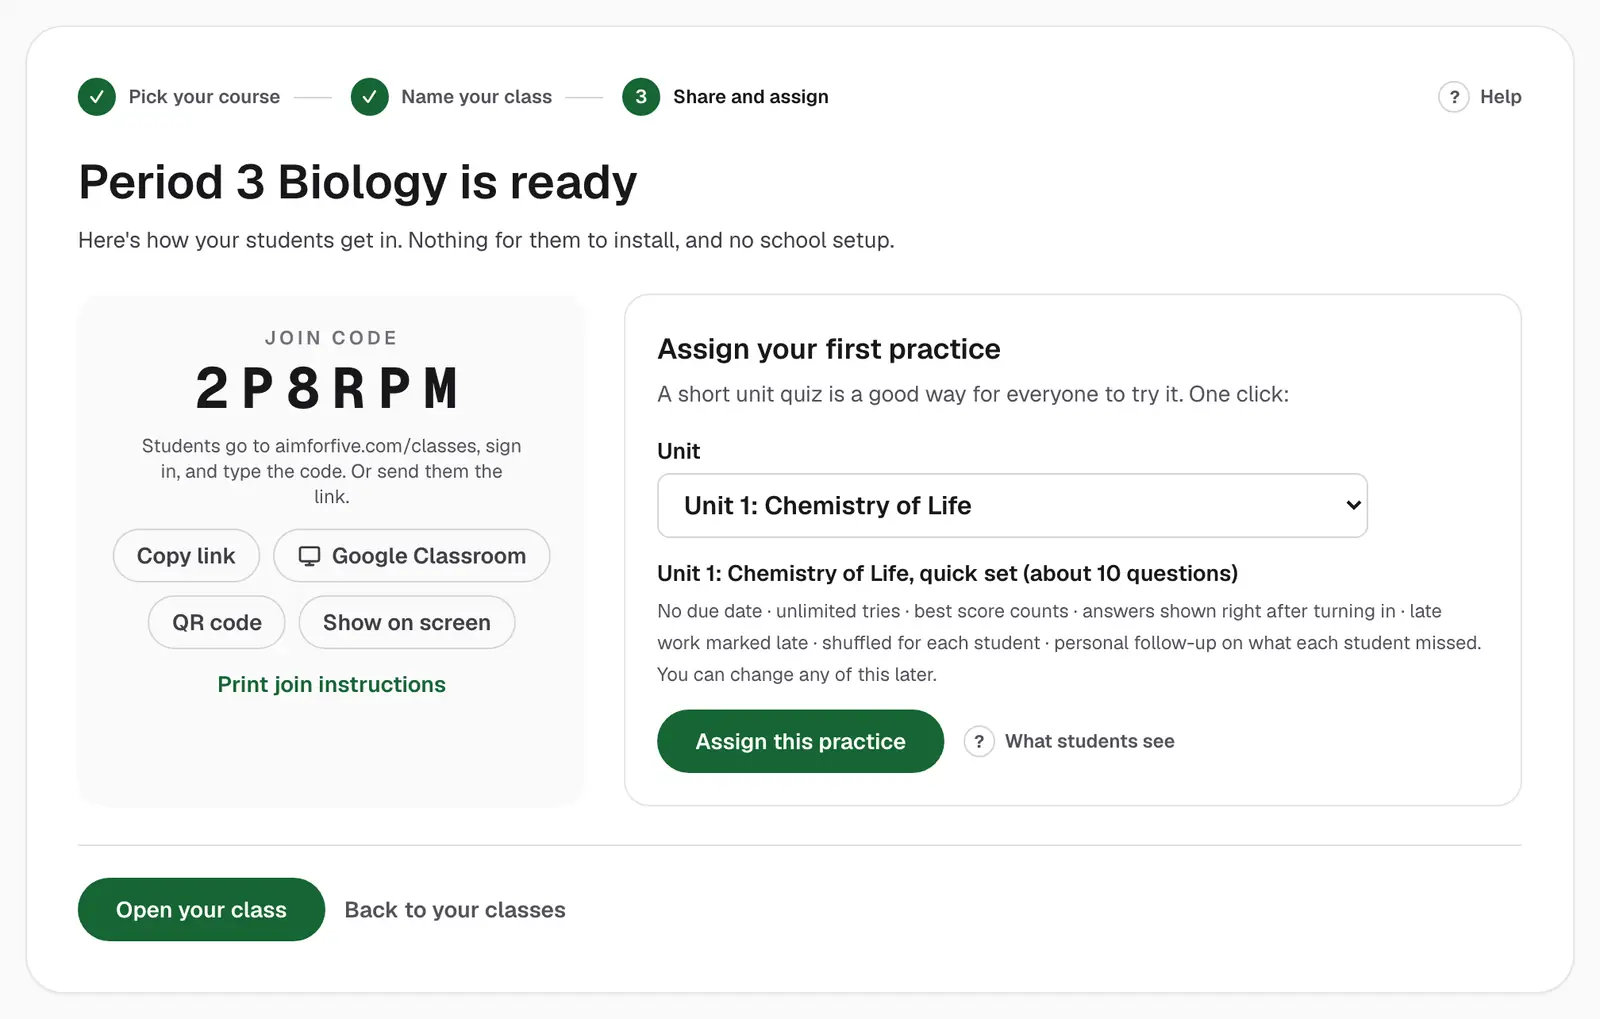Click the Assign your first practice heading
The height and width of the screenshot is (1019, 1600).
pos(829,349)
